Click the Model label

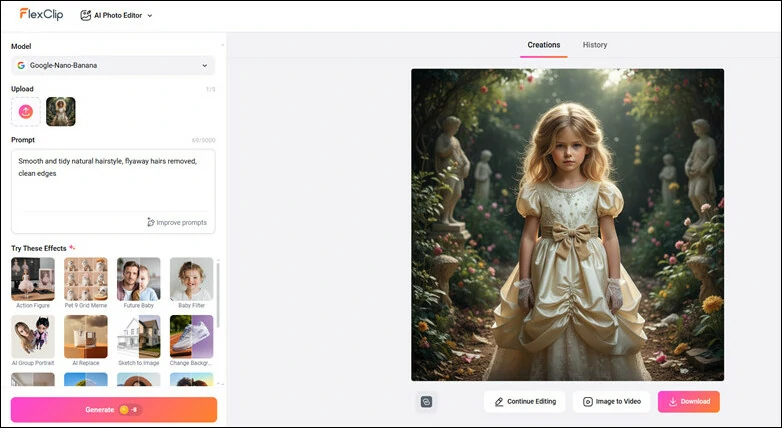tap(21, 46)
